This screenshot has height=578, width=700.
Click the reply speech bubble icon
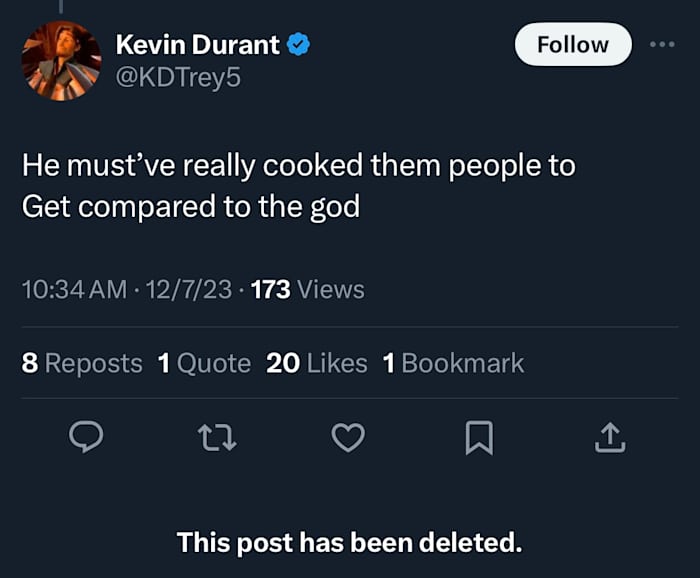pos(86,437)
